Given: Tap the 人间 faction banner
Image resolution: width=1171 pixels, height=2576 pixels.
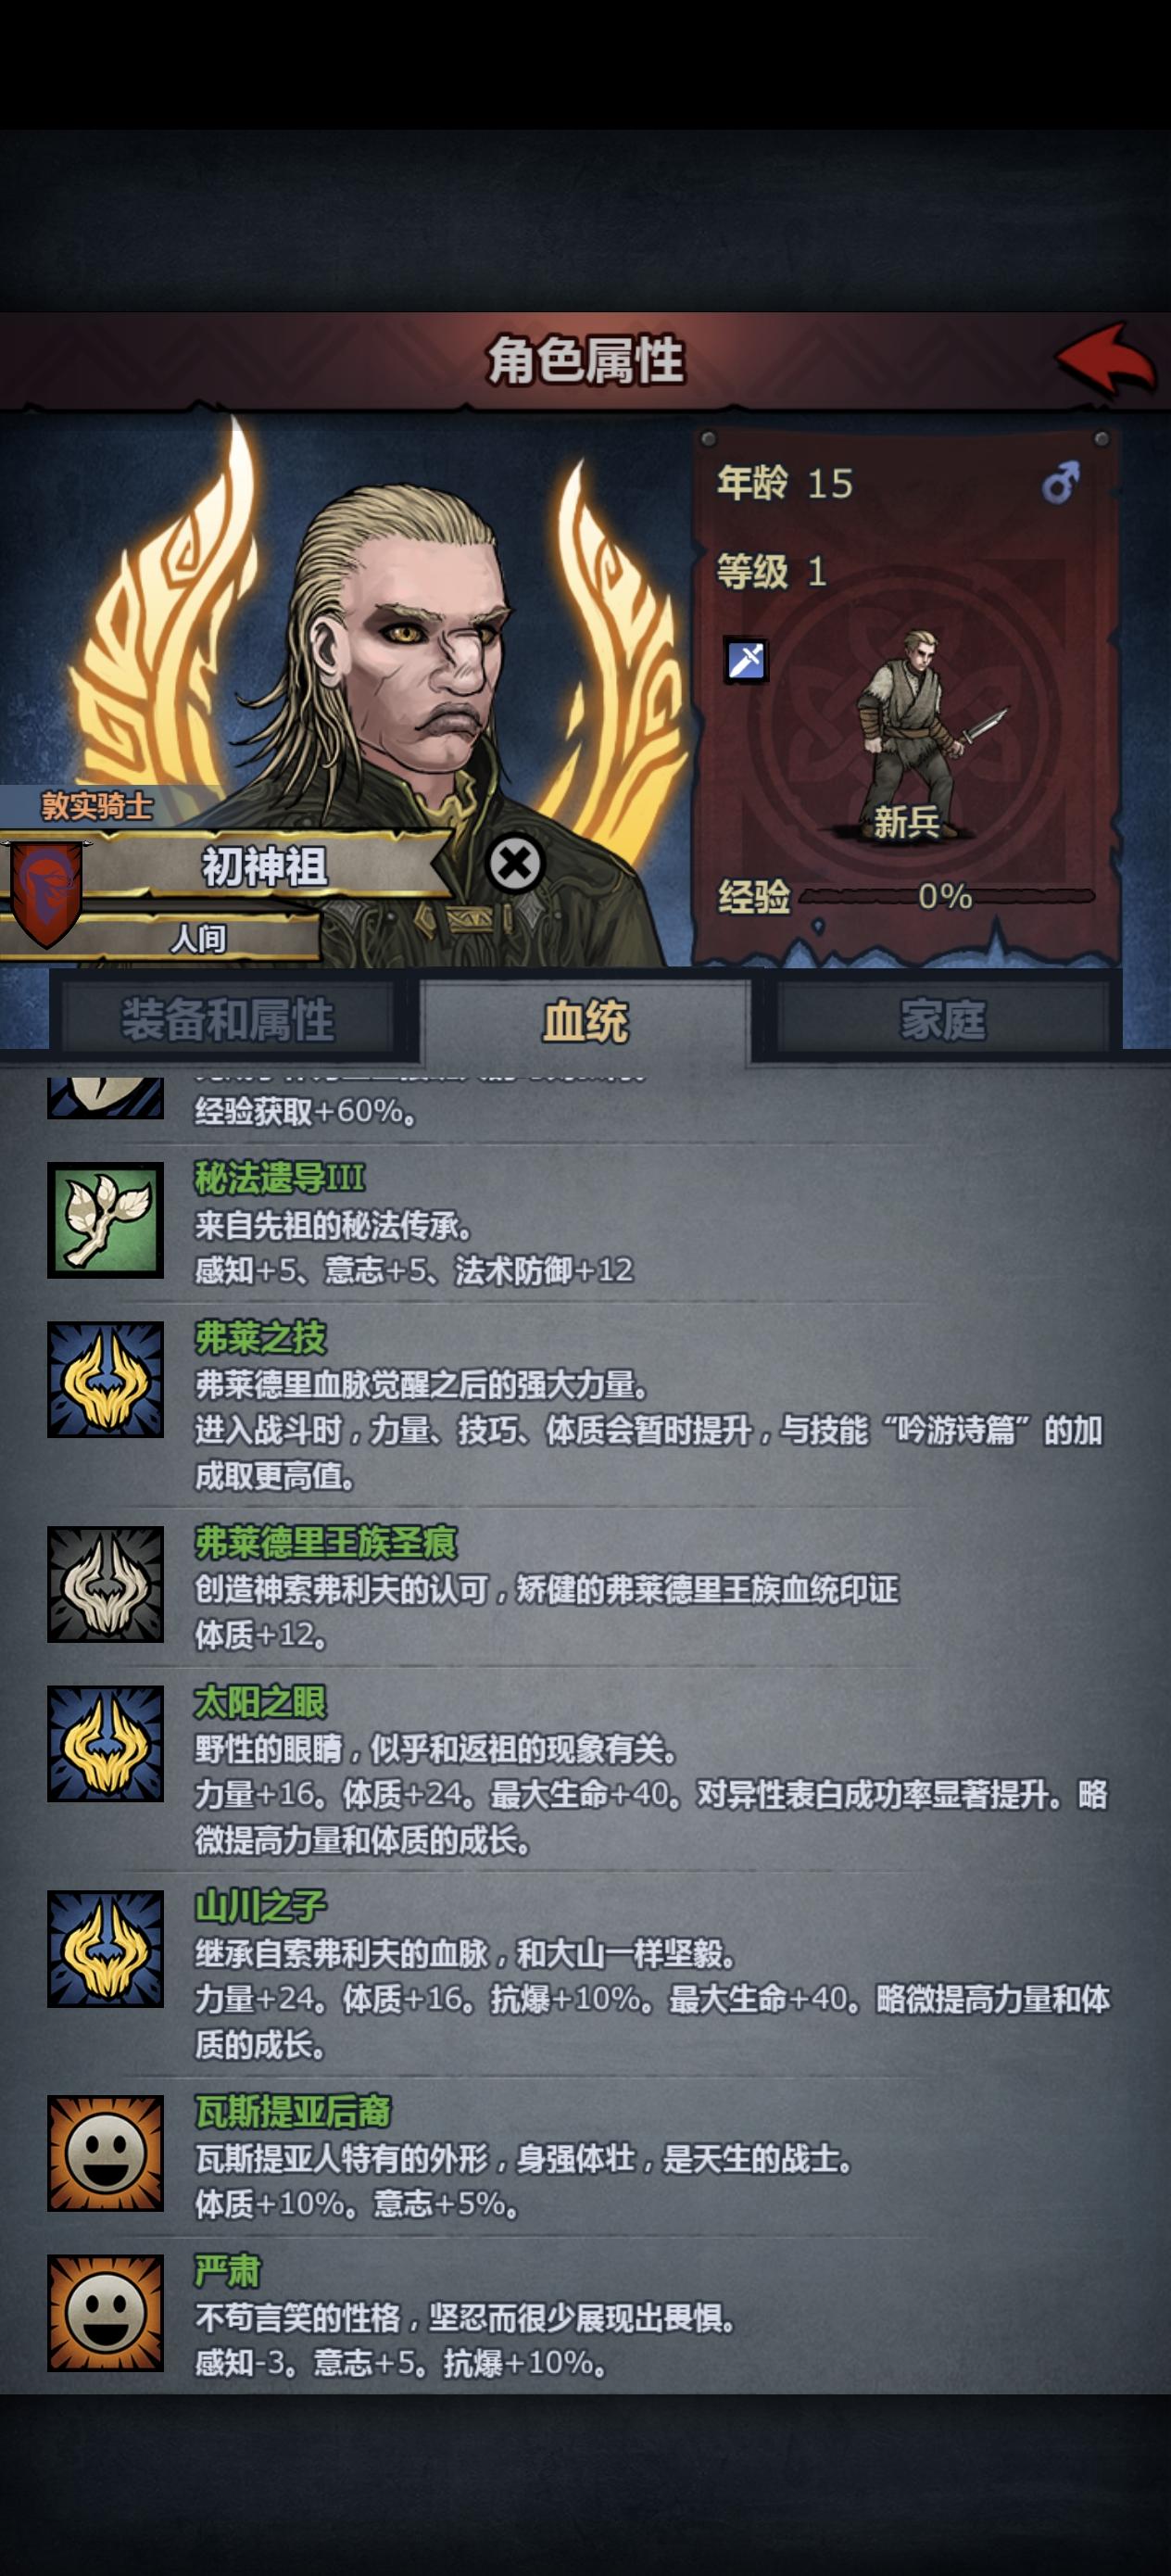Looking at the screenshot, I should [198, 938].
